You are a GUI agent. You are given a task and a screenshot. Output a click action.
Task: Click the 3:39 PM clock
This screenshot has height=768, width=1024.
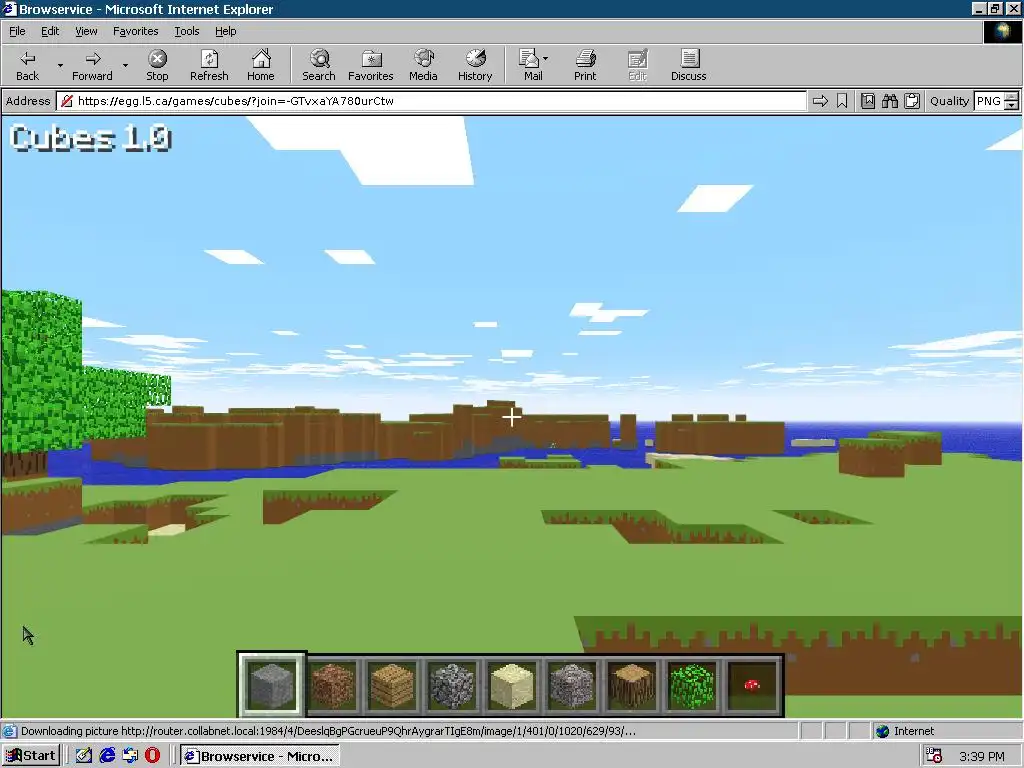[x=982, y=756]
